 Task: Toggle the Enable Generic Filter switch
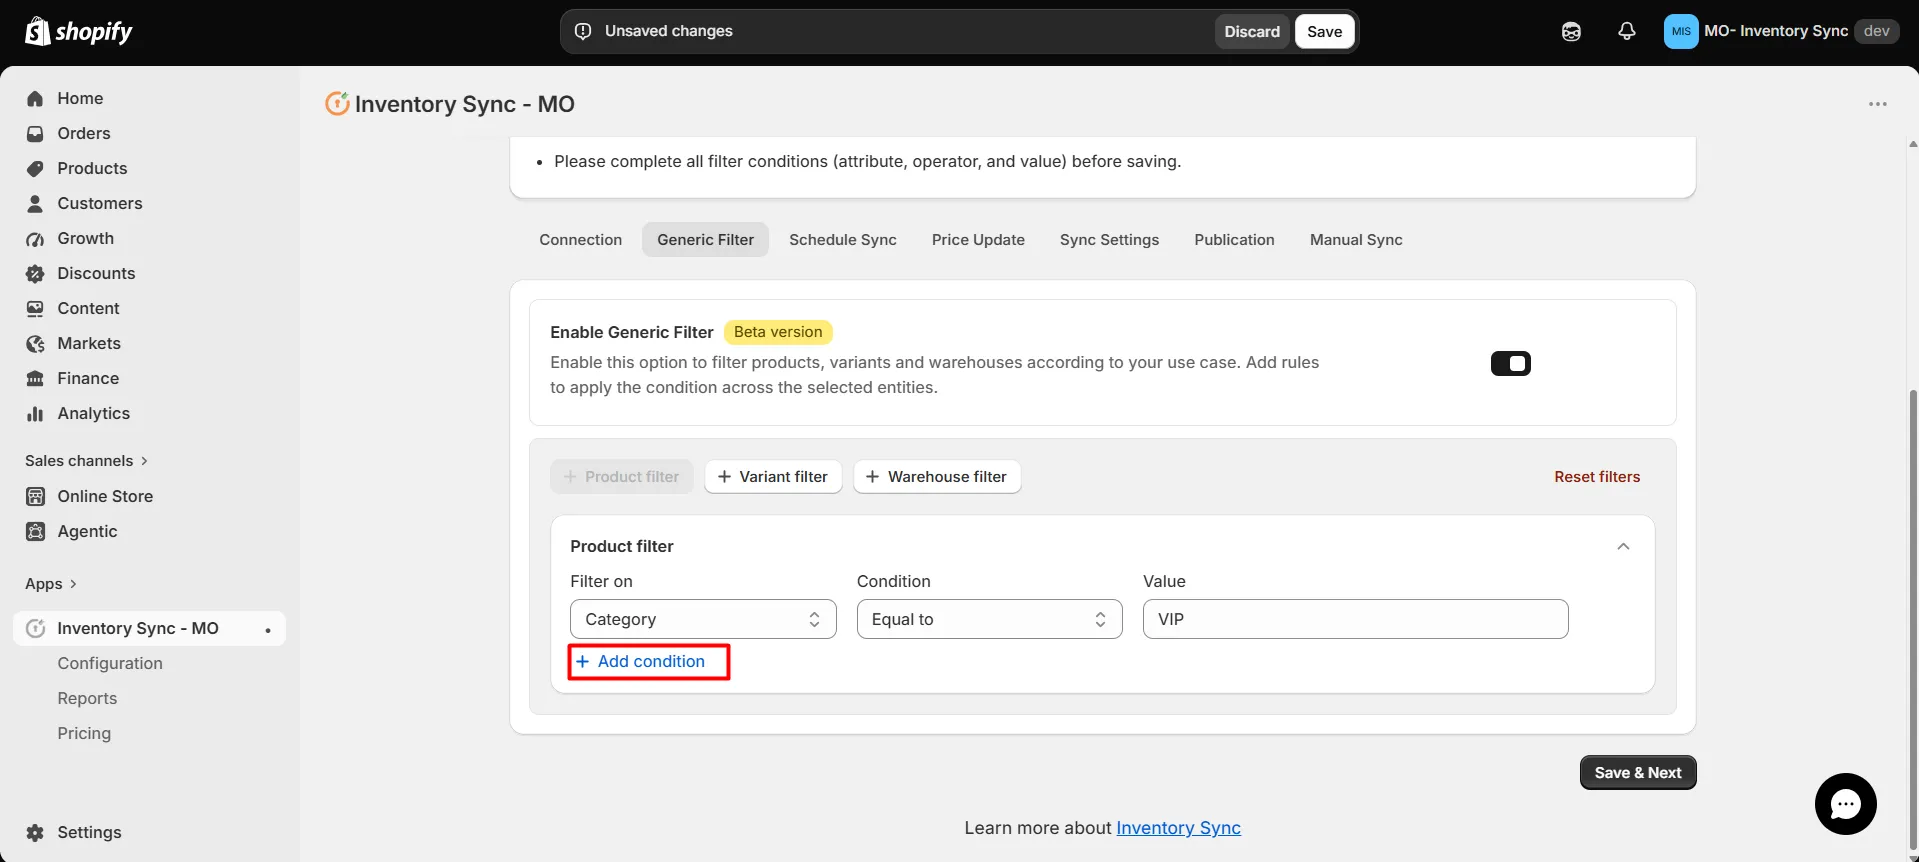pyautogui.click(x=1510, y=363)
